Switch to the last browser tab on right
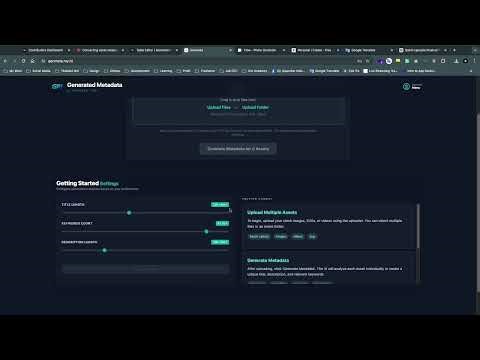This screenshot has width=480, height=360. pos(422,50)
